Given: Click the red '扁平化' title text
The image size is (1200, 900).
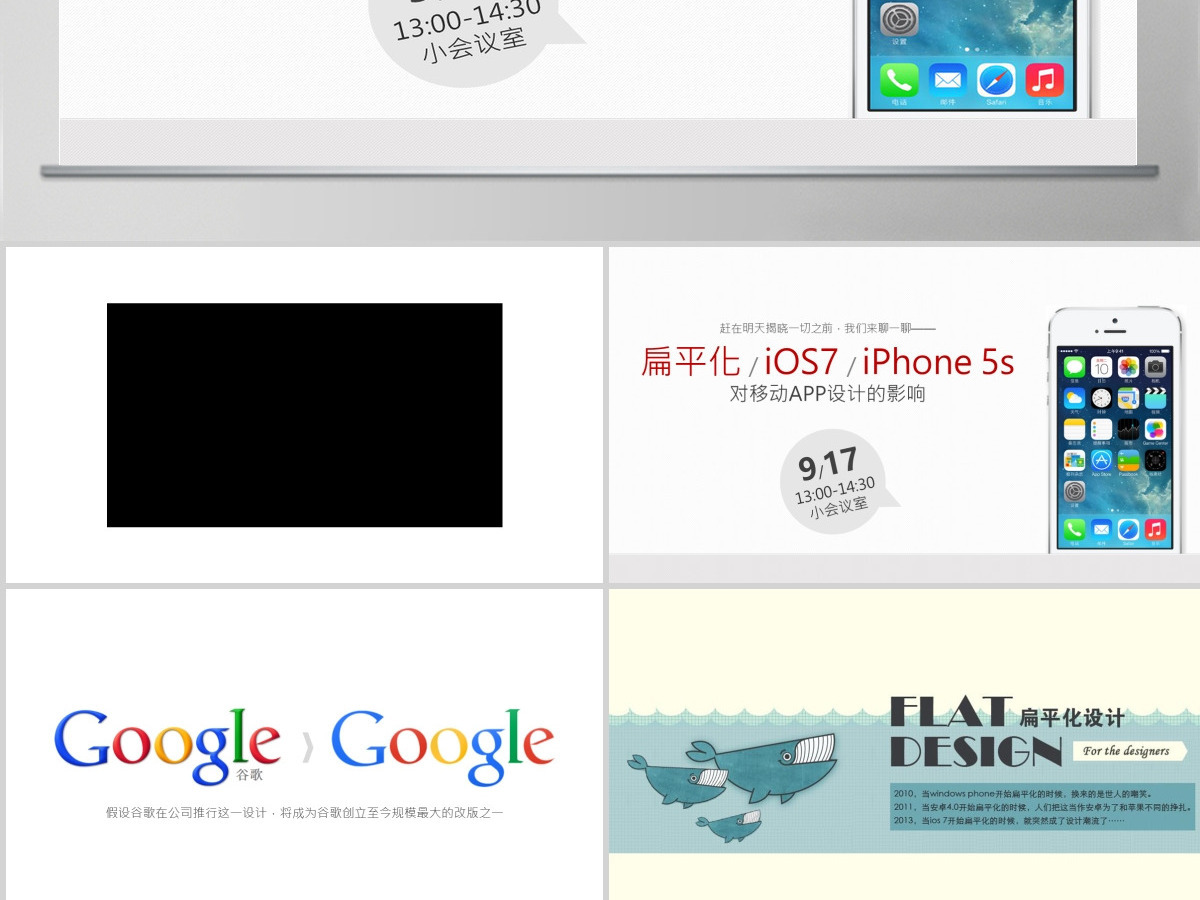Looking at the screenshot, I should tap(691, 361).
